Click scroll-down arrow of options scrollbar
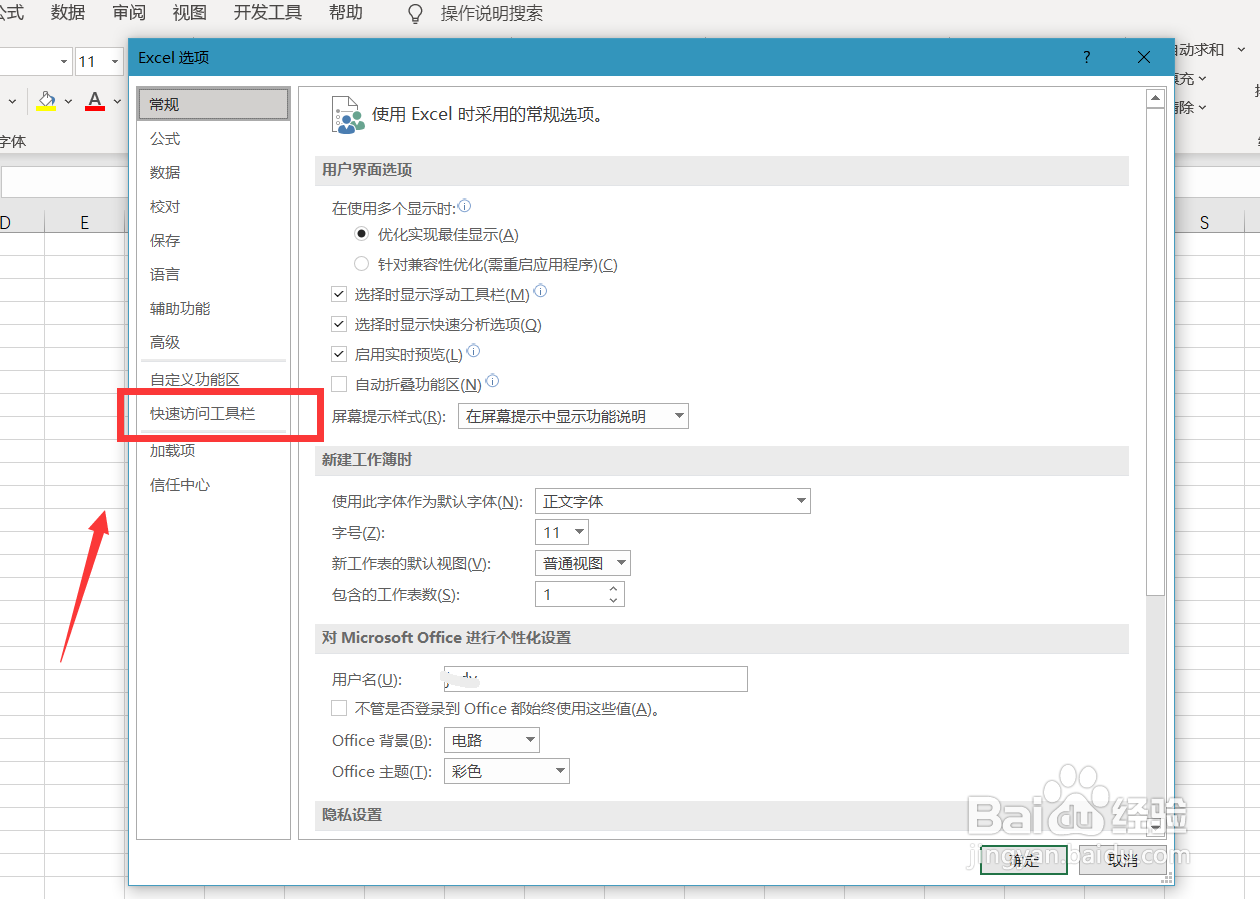 1155,827
